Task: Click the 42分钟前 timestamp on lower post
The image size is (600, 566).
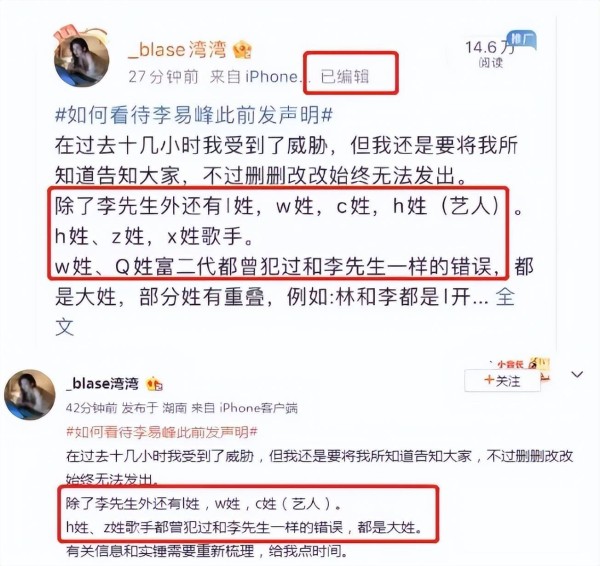Action: point(91,408)
